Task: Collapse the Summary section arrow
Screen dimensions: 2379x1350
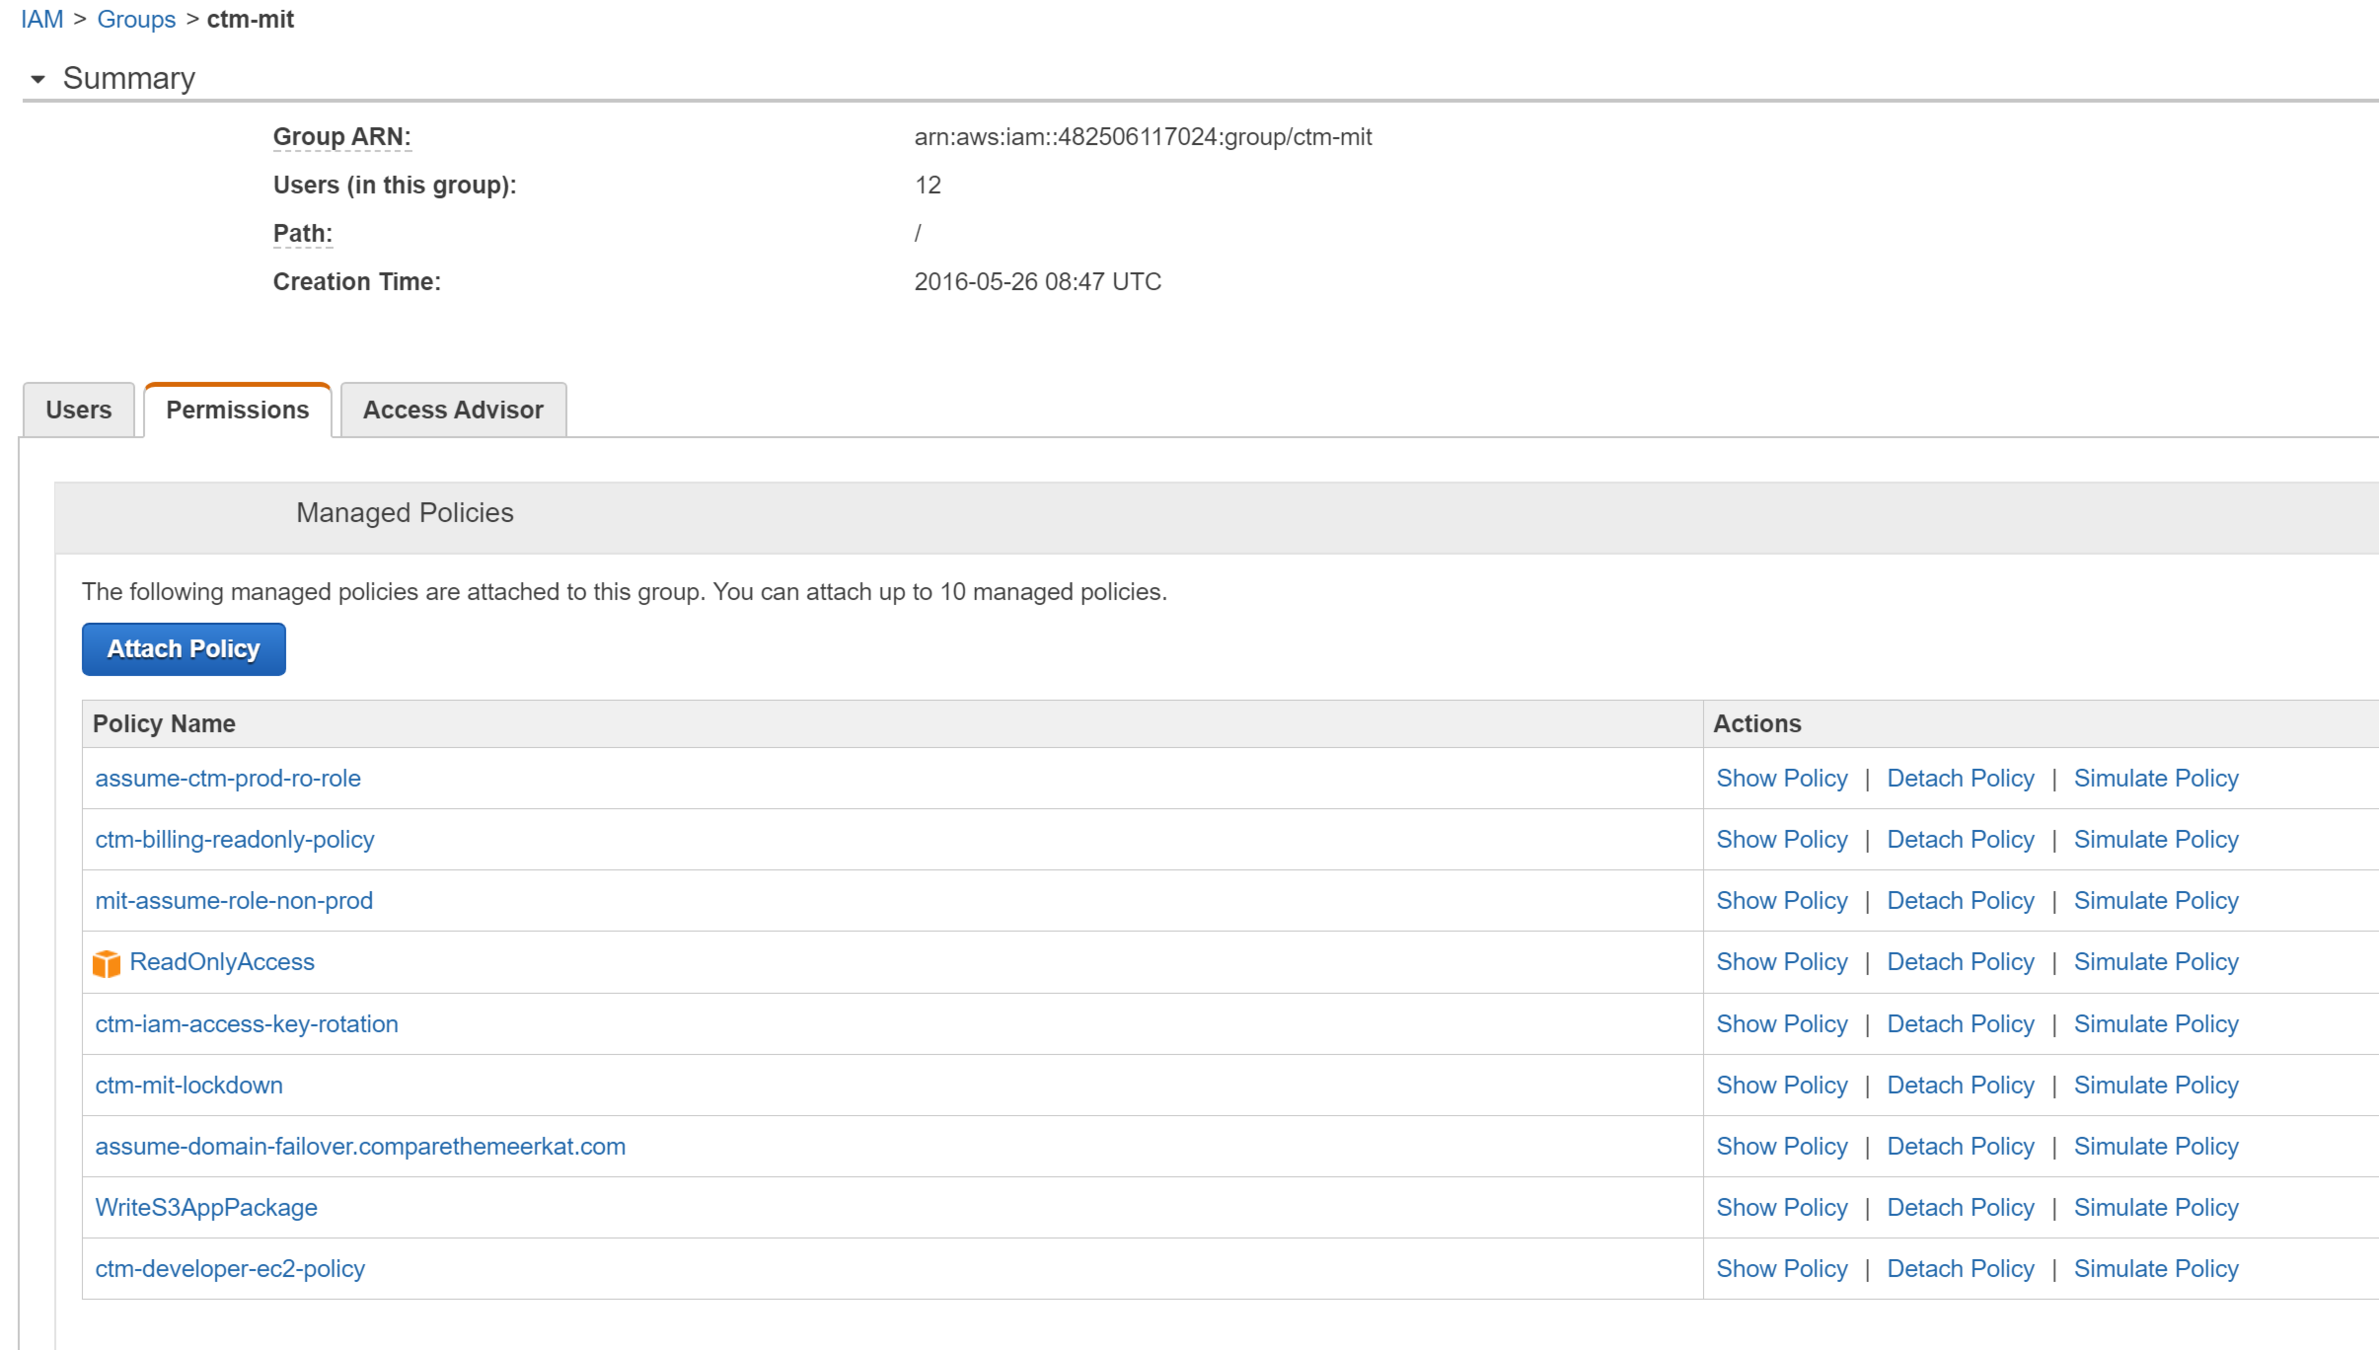Action: point(38,79)
